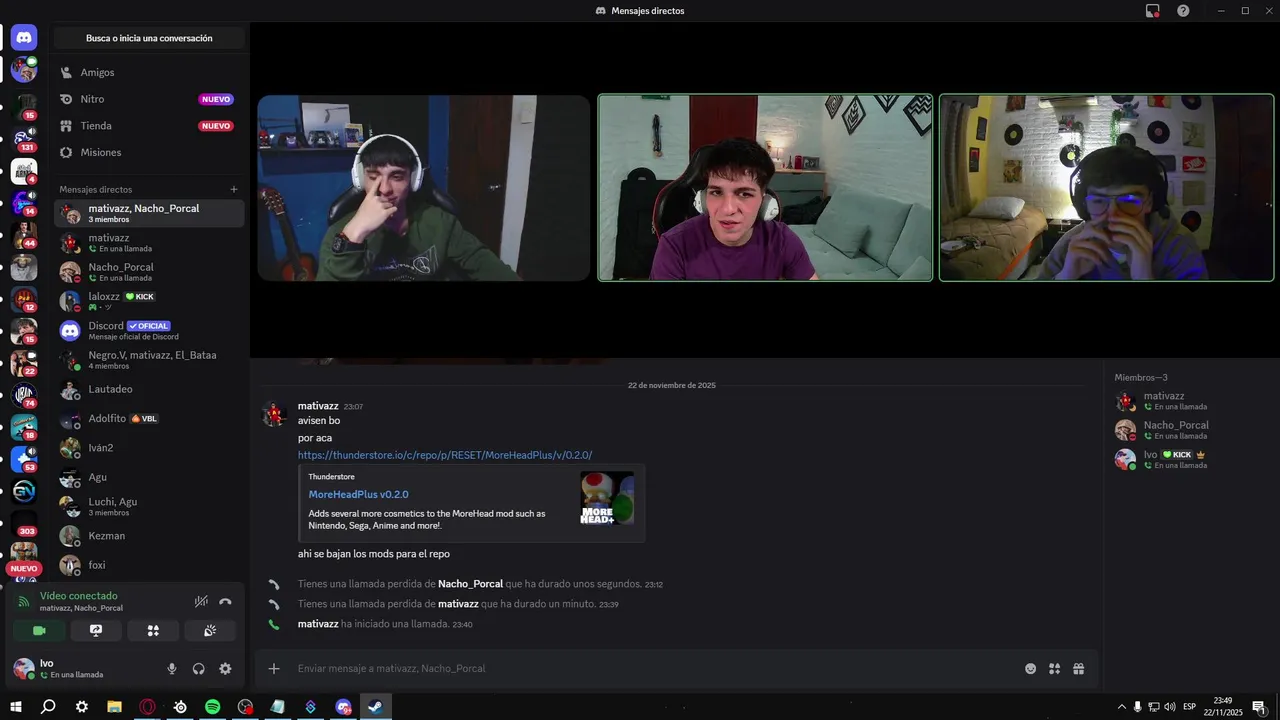The image size is (1280, 720).
Task: Open official Discord messages DM
Action: tap(149, 330)
